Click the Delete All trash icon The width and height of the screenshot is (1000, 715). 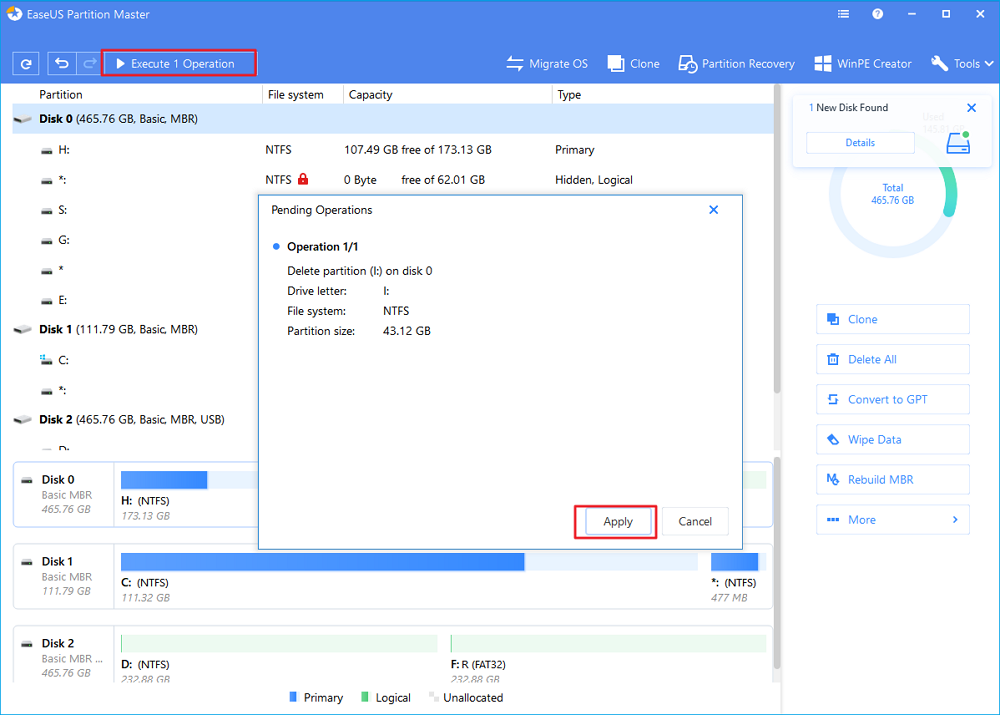(x=833, y=359)
